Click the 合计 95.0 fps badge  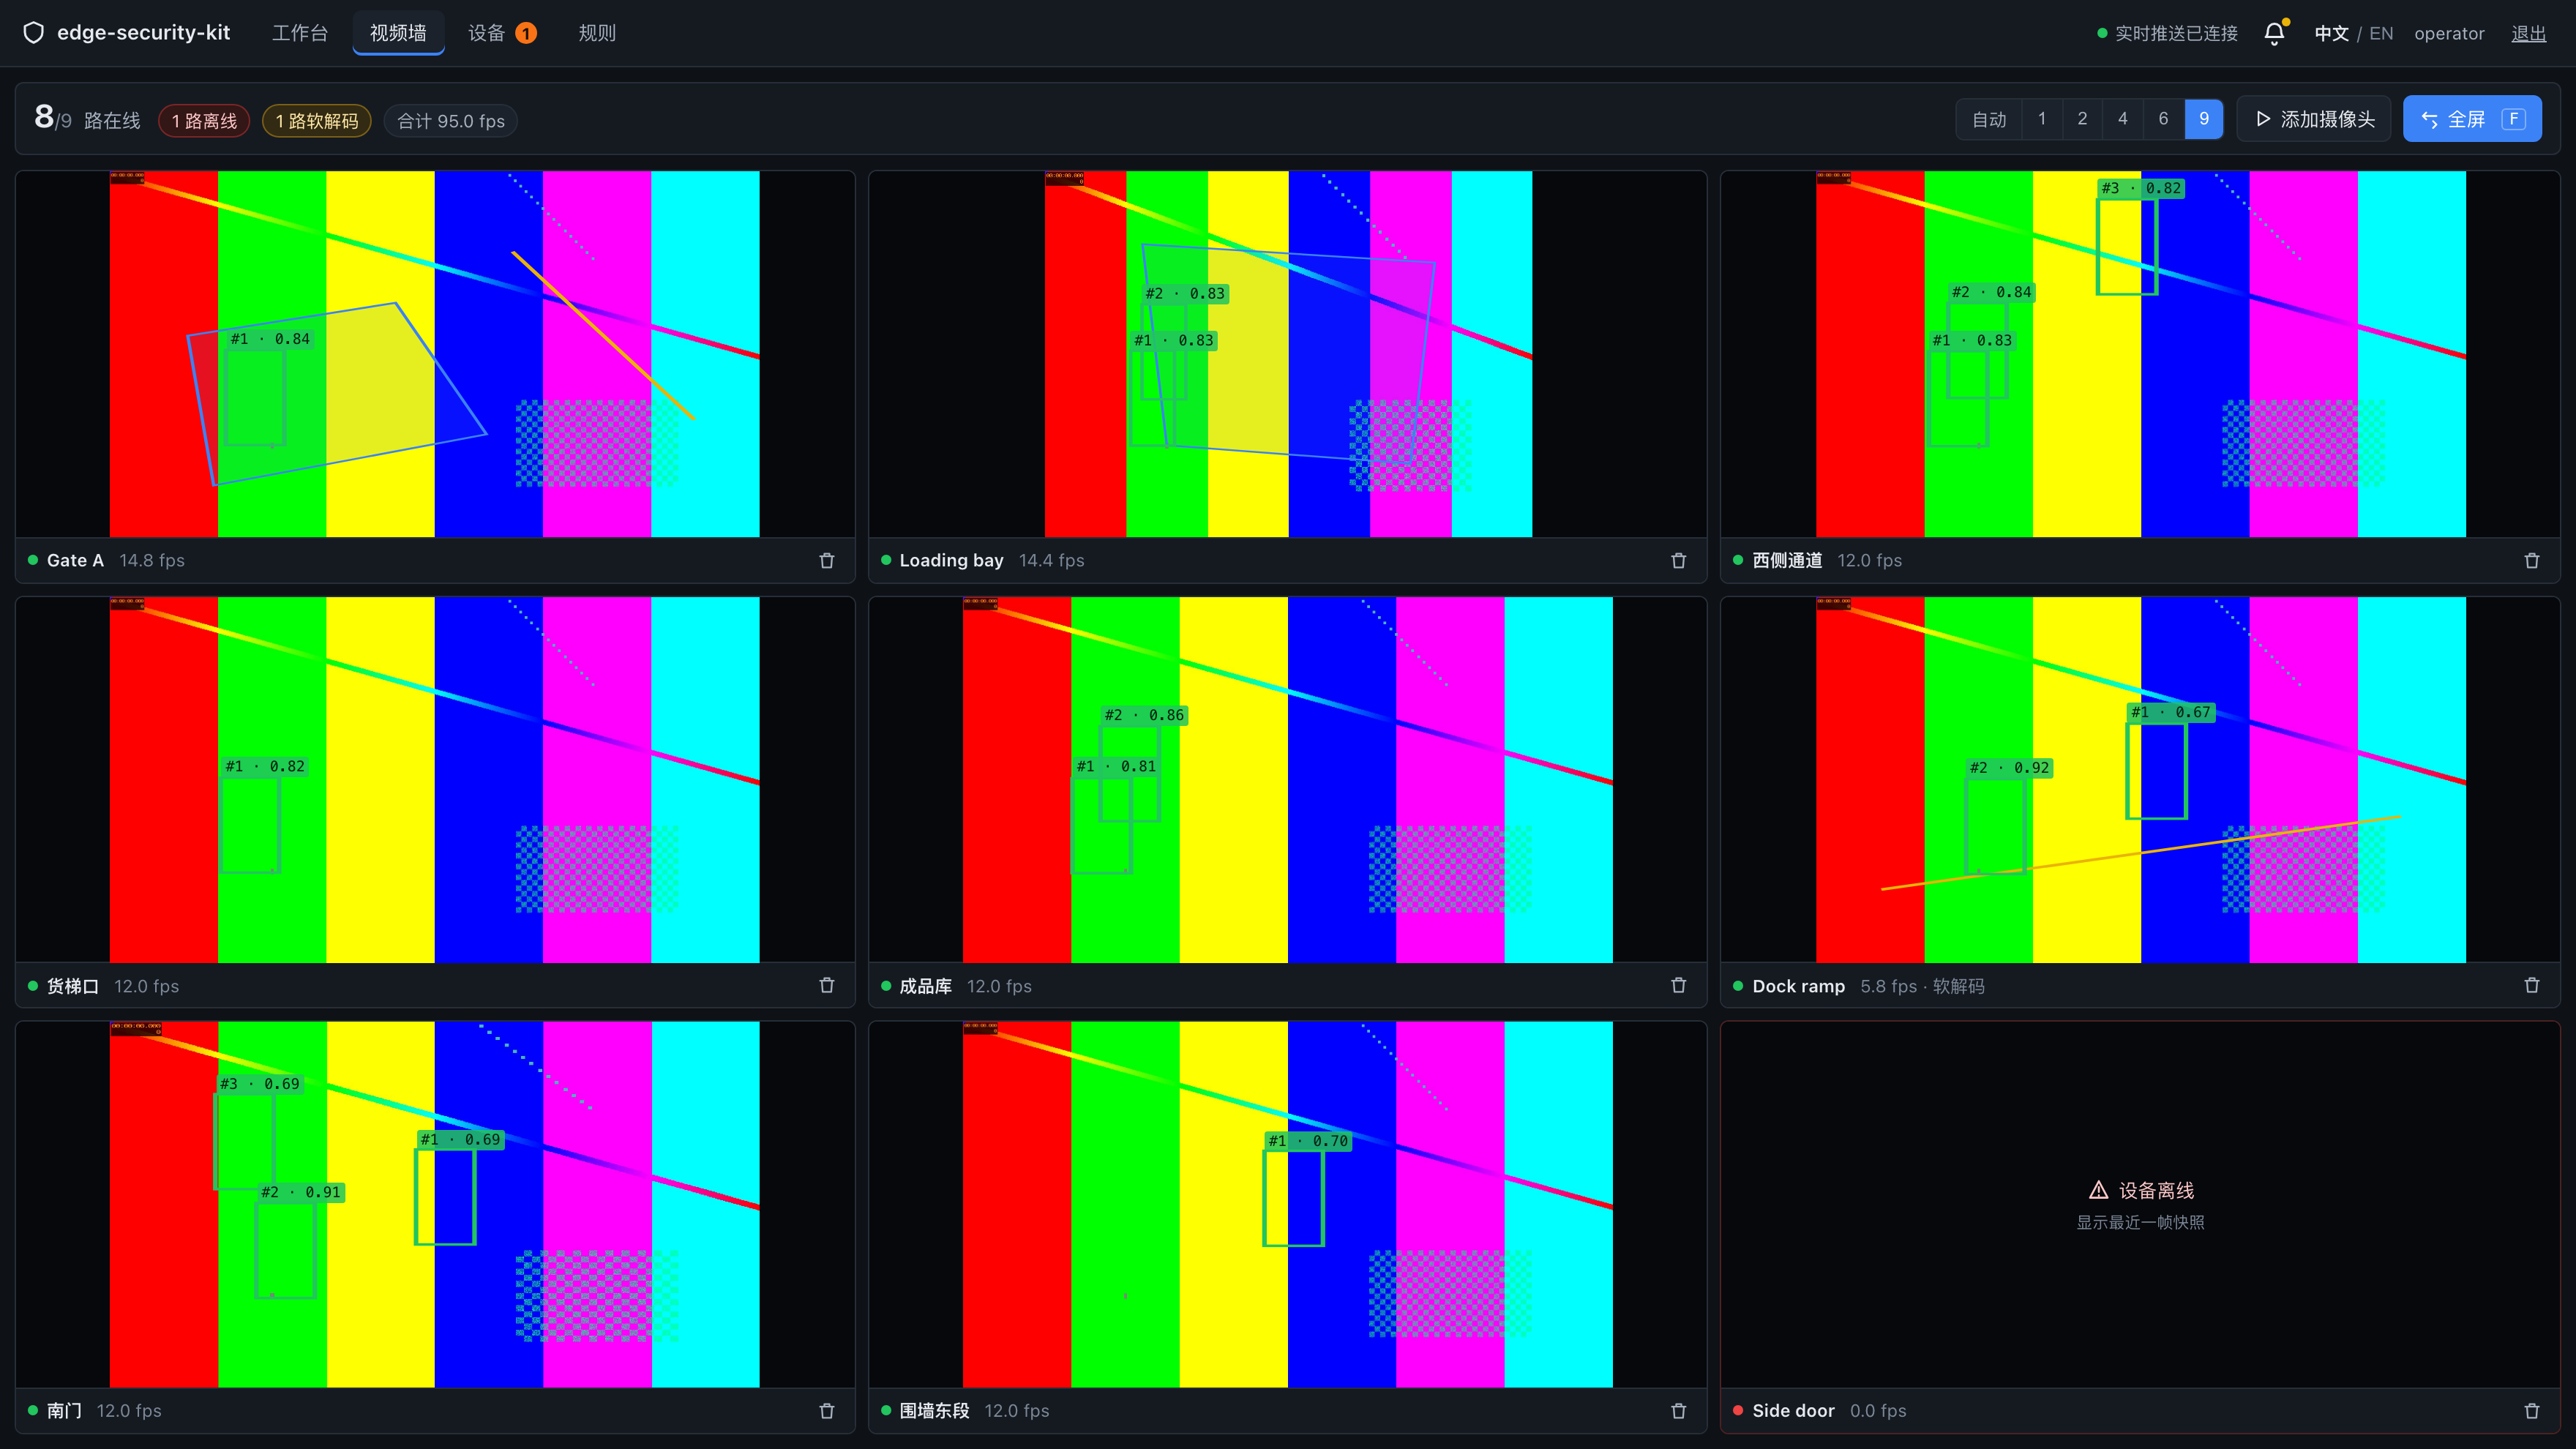tap(451, 121)
